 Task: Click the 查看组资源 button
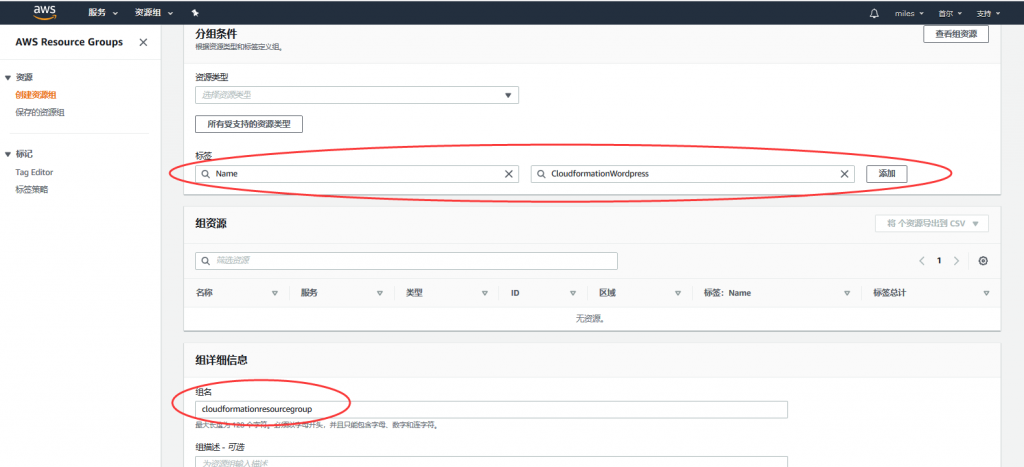[955, 34]
